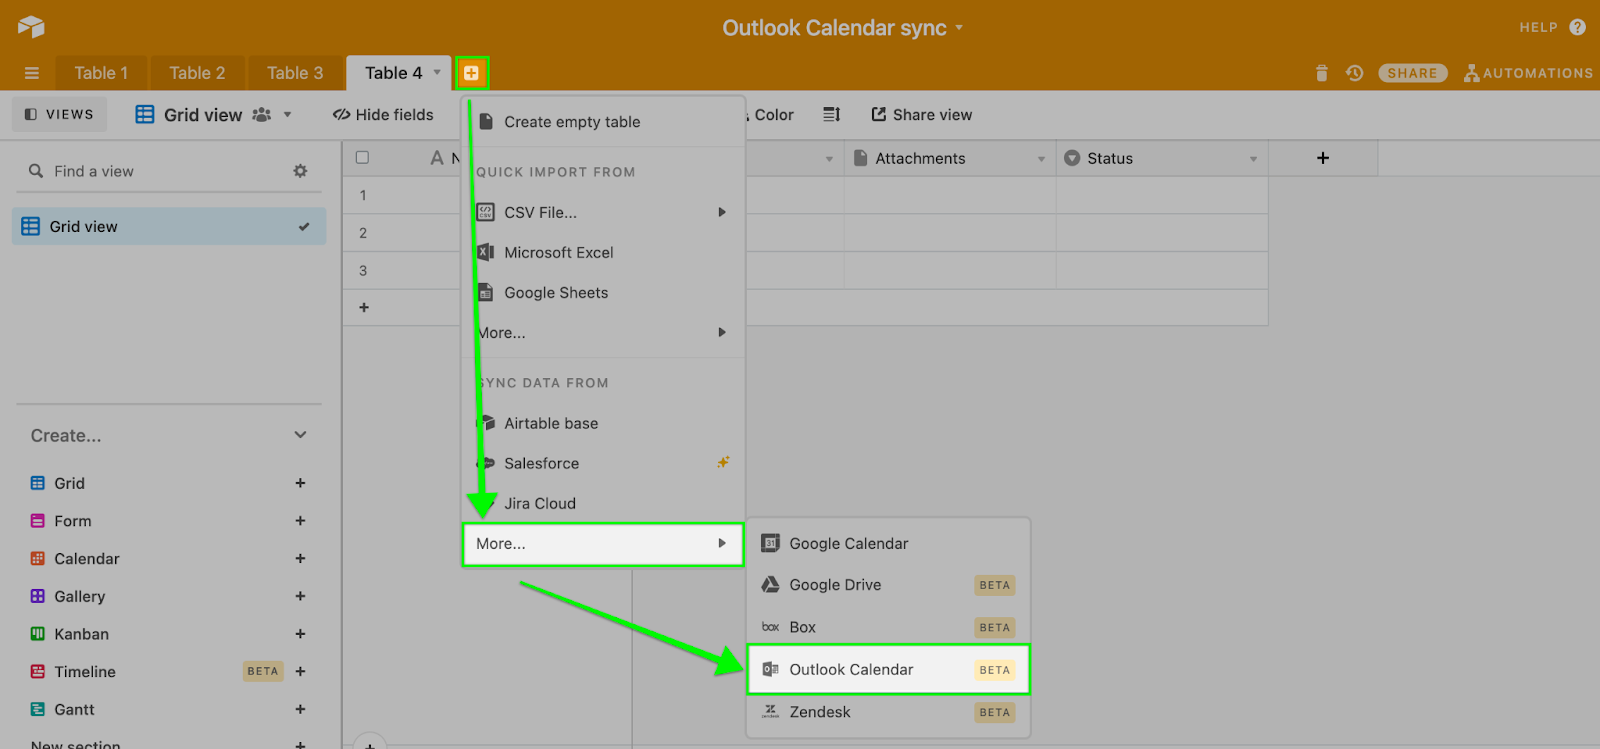The width and height of the screenshot is (1600, 749).
Task: Switch to Table 3 tab
Action: pyautogui.click(x=295, y=73)
